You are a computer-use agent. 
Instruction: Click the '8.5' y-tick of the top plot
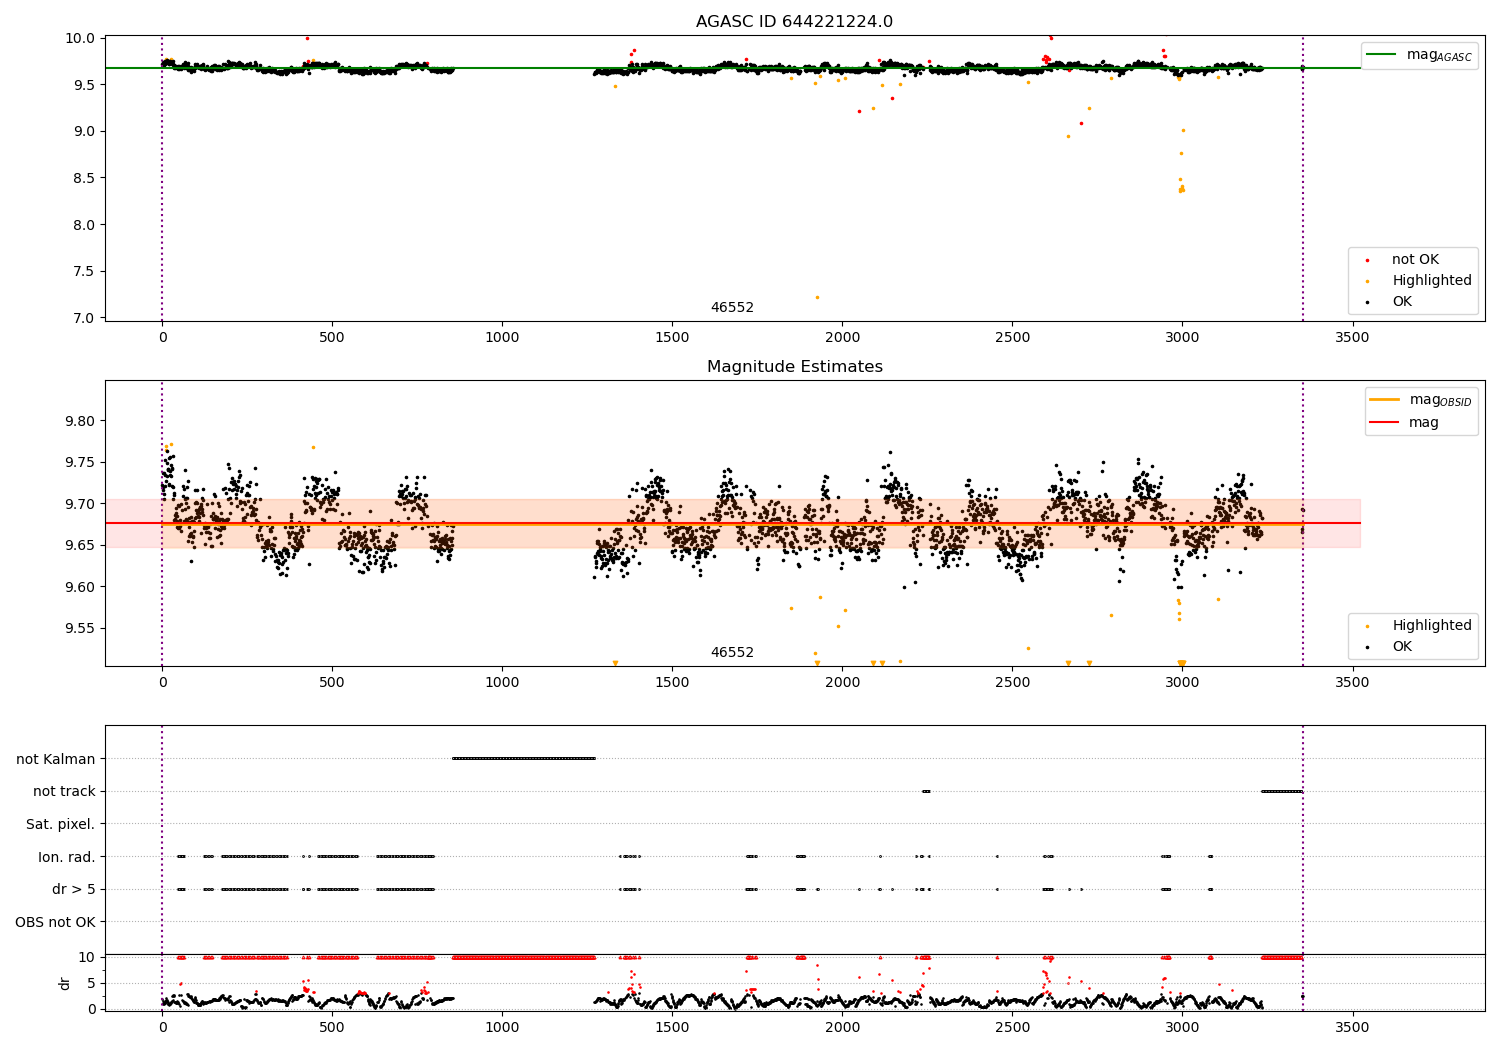pos(86,178)
